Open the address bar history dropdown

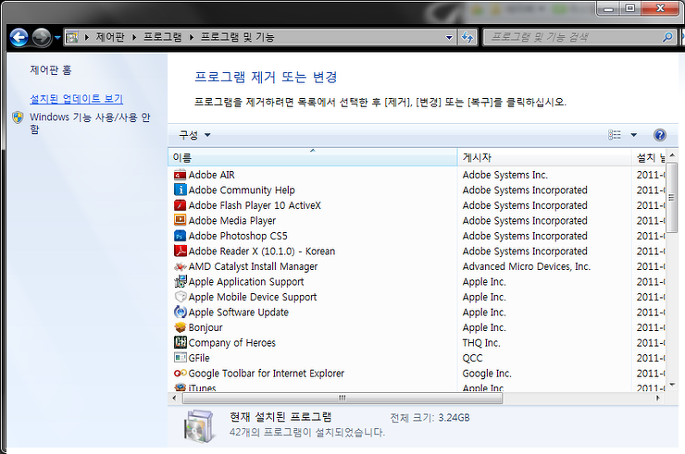click(449, 38)
